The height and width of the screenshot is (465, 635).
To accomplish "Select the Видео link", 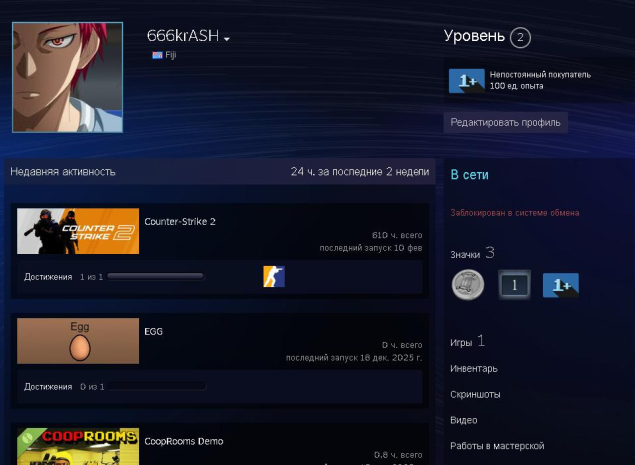I will coord(463,420).
